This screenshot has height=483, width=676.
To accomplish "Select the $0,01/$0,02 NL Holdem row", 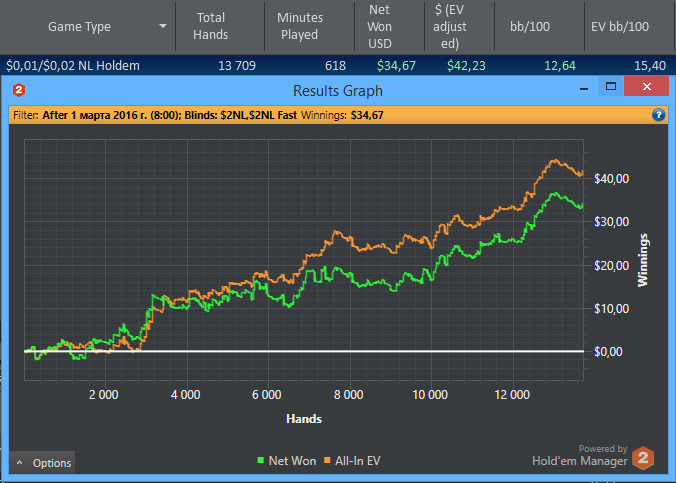I will tap(338, 66).
